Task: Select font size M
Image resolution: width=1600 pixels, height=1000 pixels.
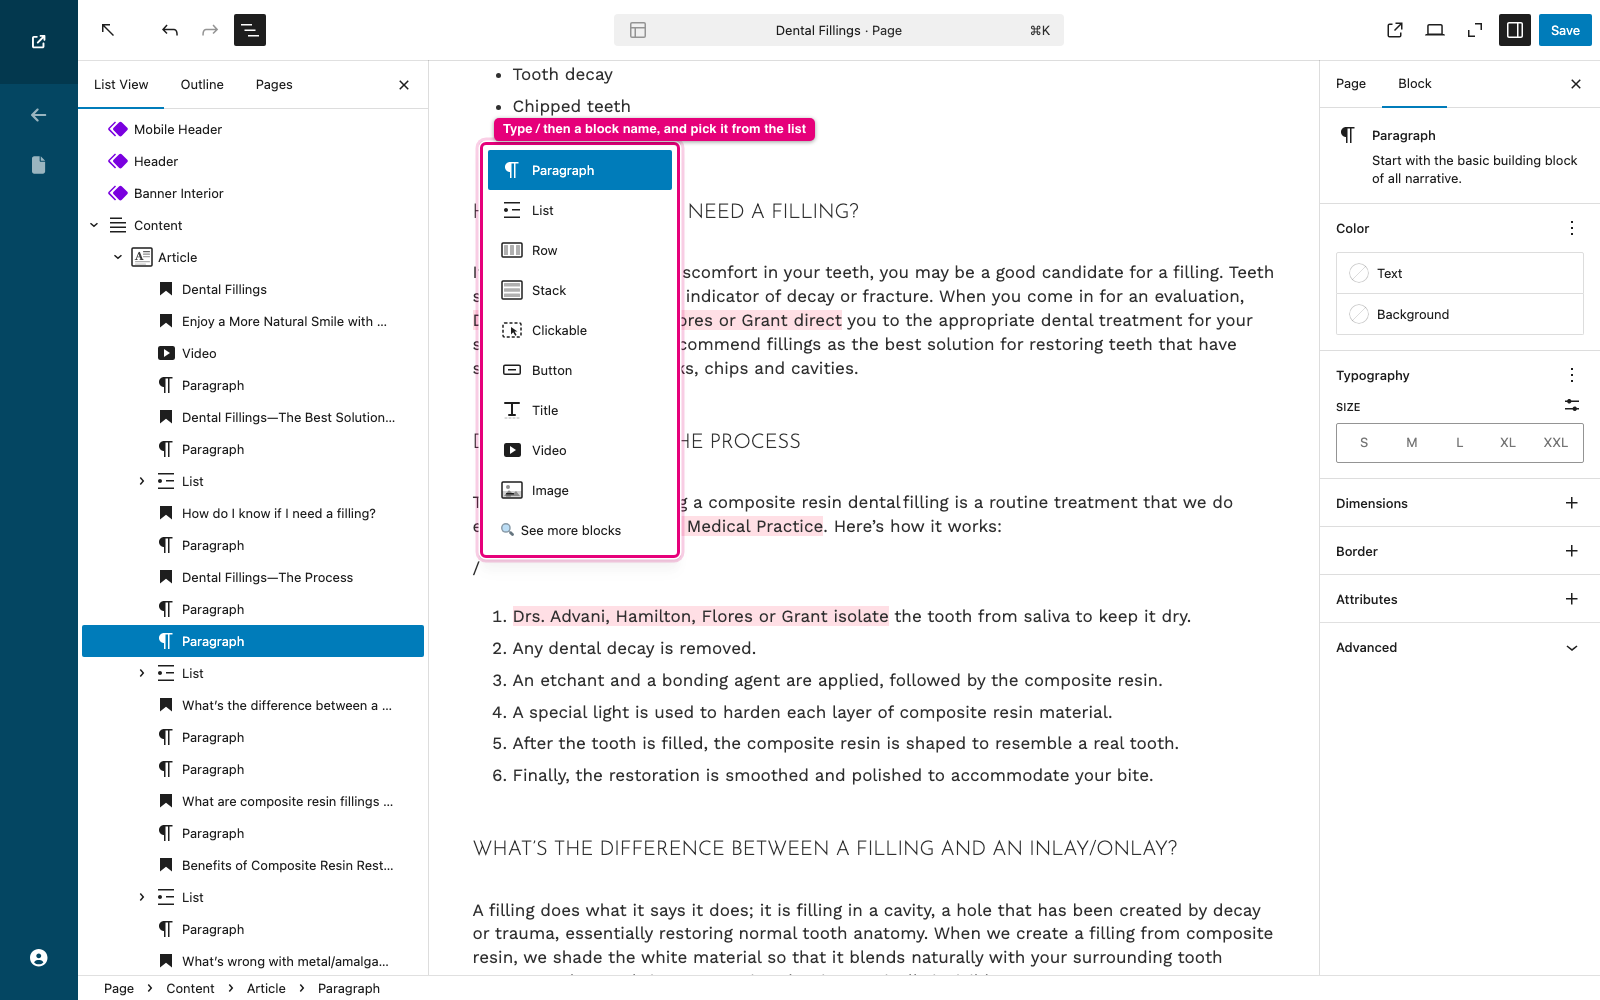Action: (x=1412, y=443)
